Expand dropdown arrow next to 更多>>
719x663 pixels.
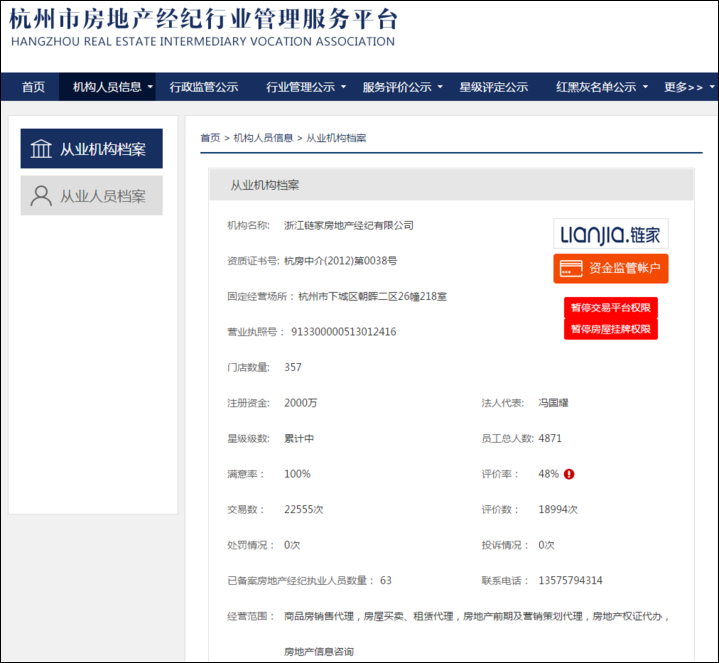712,86
